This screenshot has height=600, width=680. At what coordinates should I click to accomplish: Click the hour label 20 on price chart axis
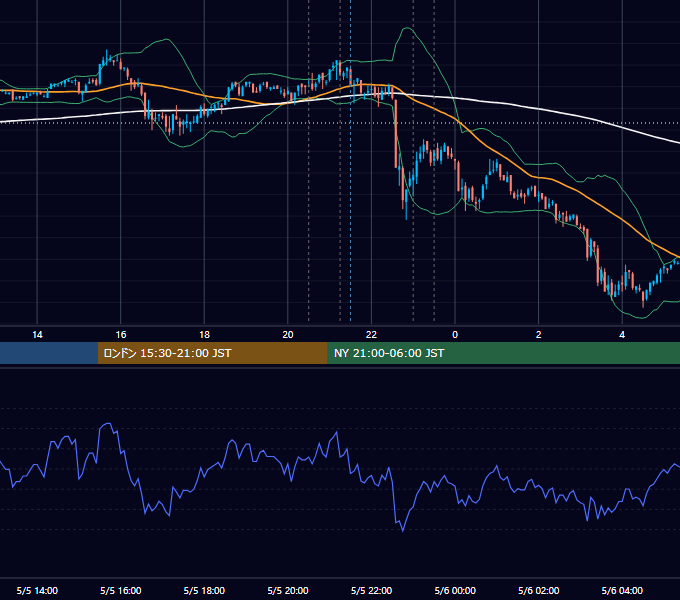pos(288,335)
